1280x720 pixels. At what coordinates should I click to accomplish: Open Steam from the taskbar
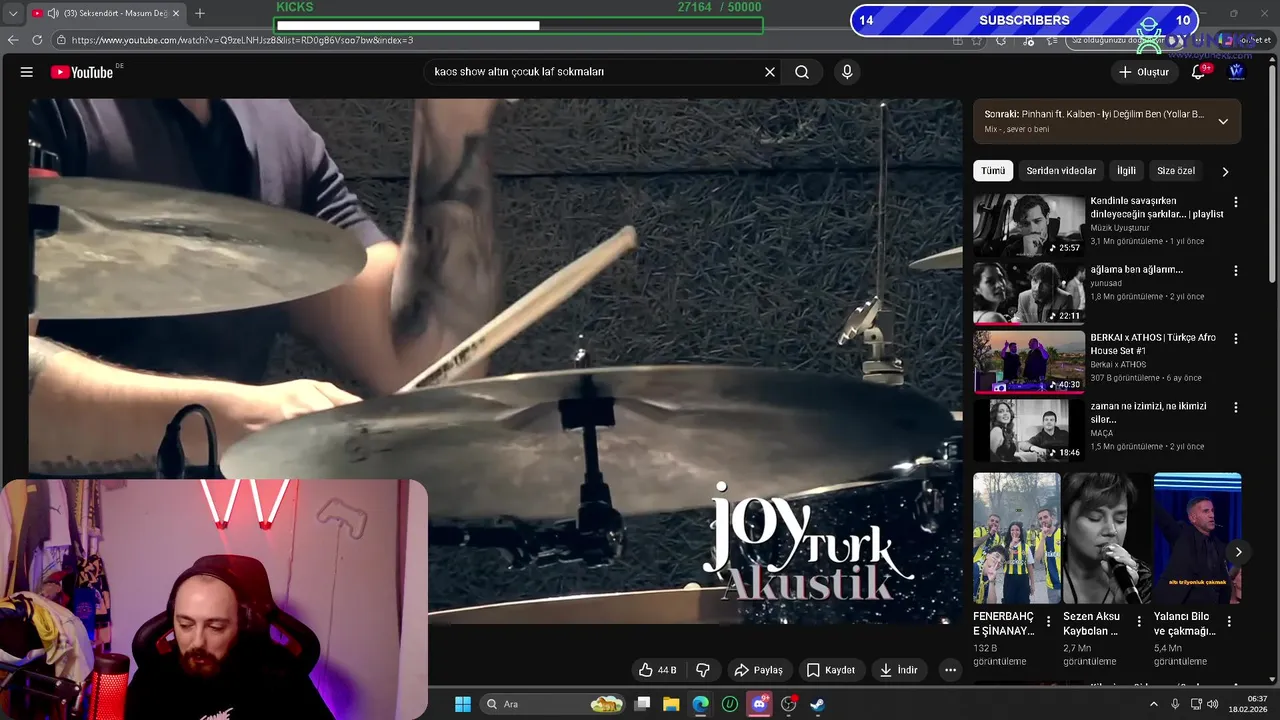point(817,704)
